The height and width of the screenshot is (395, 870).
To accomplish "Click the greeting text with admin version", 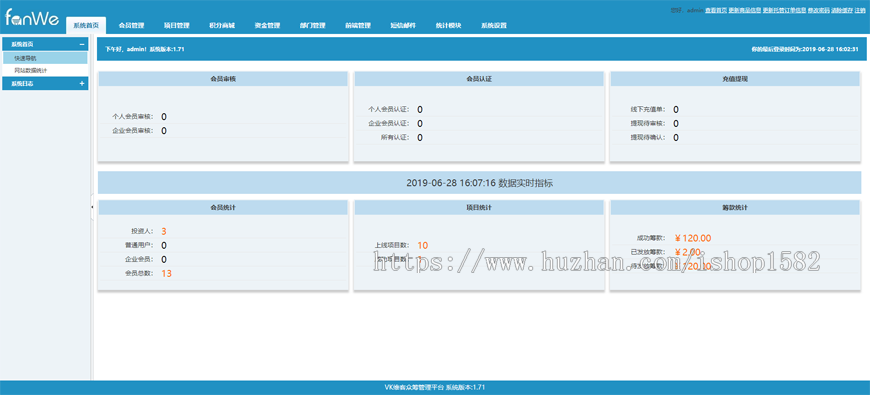I will [145, 49].
